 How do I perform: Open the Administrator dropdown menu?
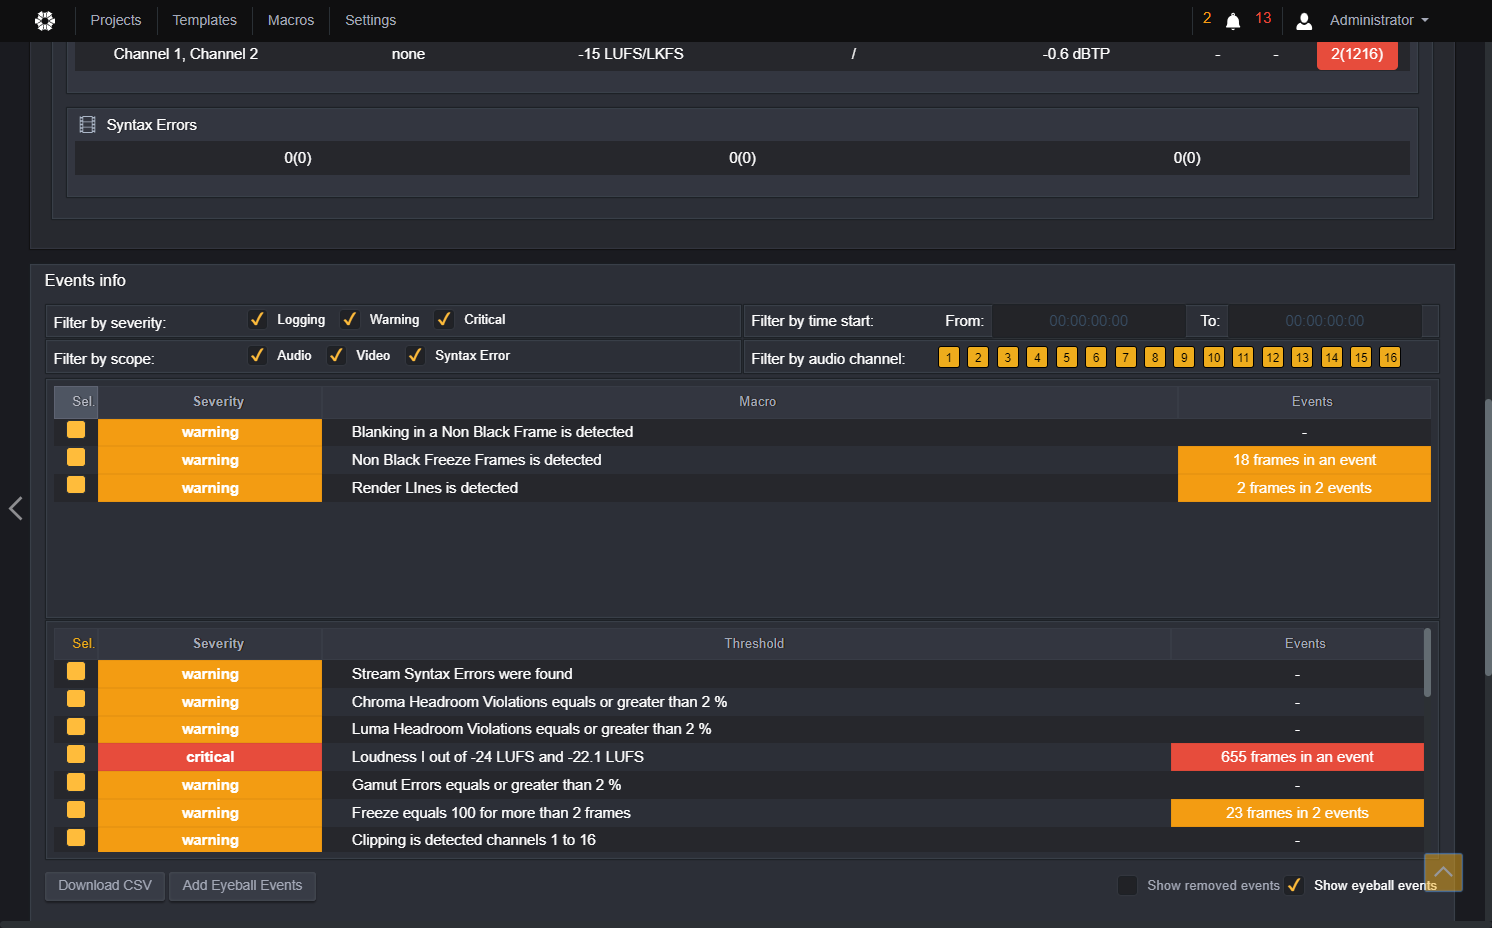pyautogui.click(x=1379, y=20)
